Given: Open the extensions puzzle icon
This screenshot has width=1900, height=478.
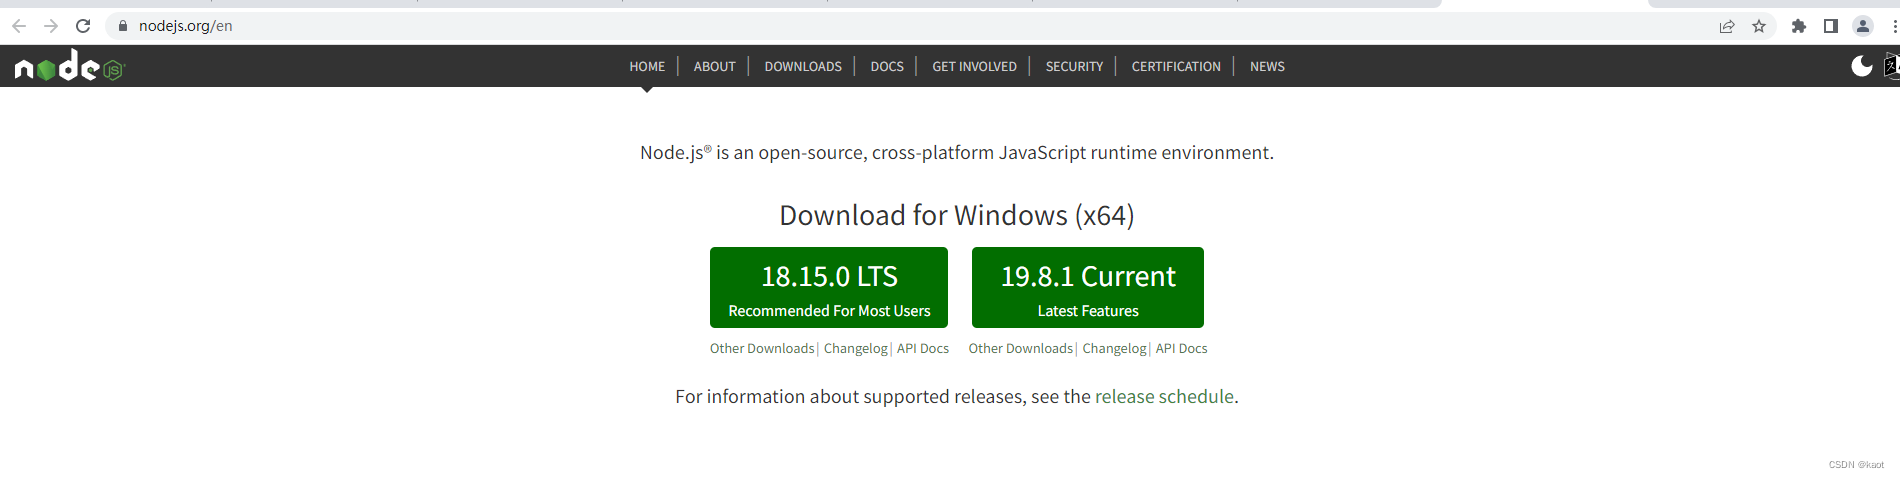Looking at the screenshot, I should click(1799, 26).
